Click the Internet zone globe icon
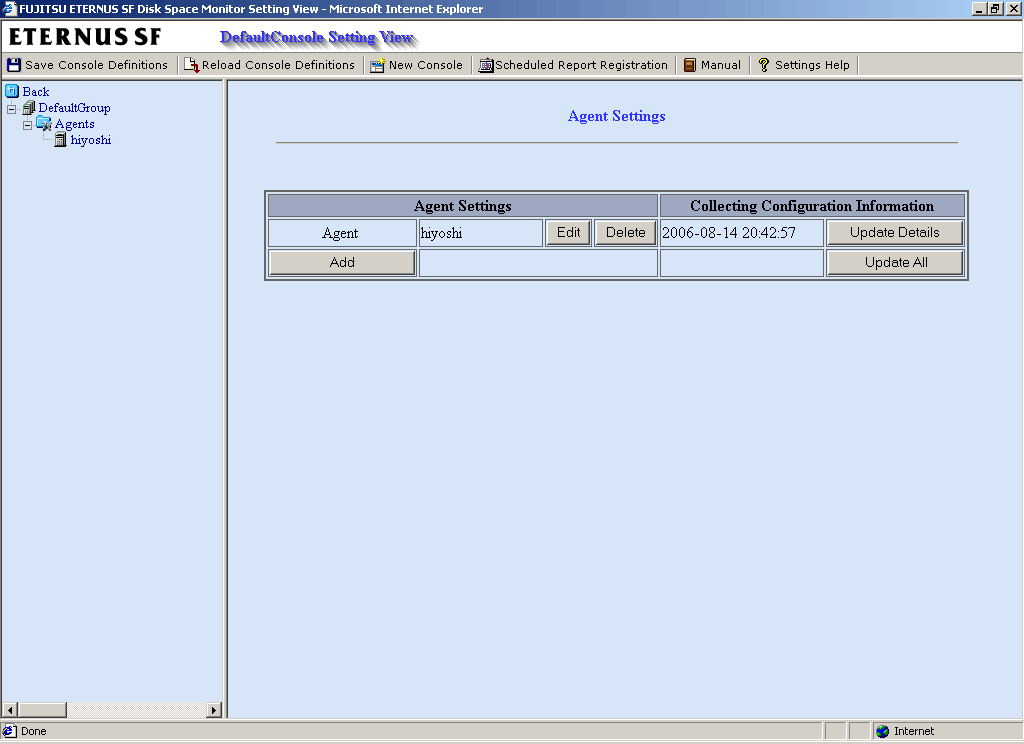 883,731
